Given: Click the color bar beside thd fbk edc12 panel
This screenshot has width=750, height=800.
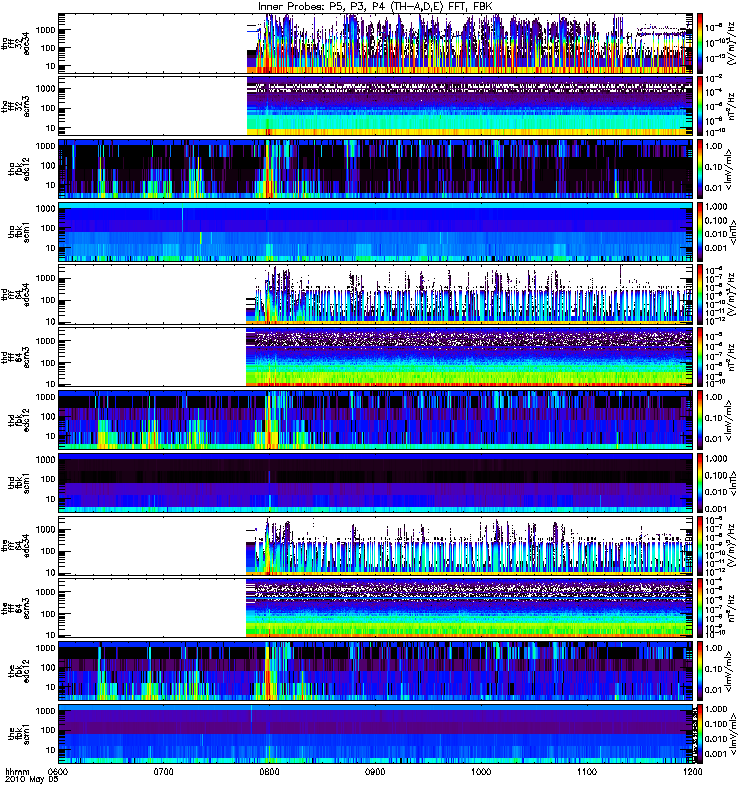Looking at the screenshot, I should coord(699,420).
